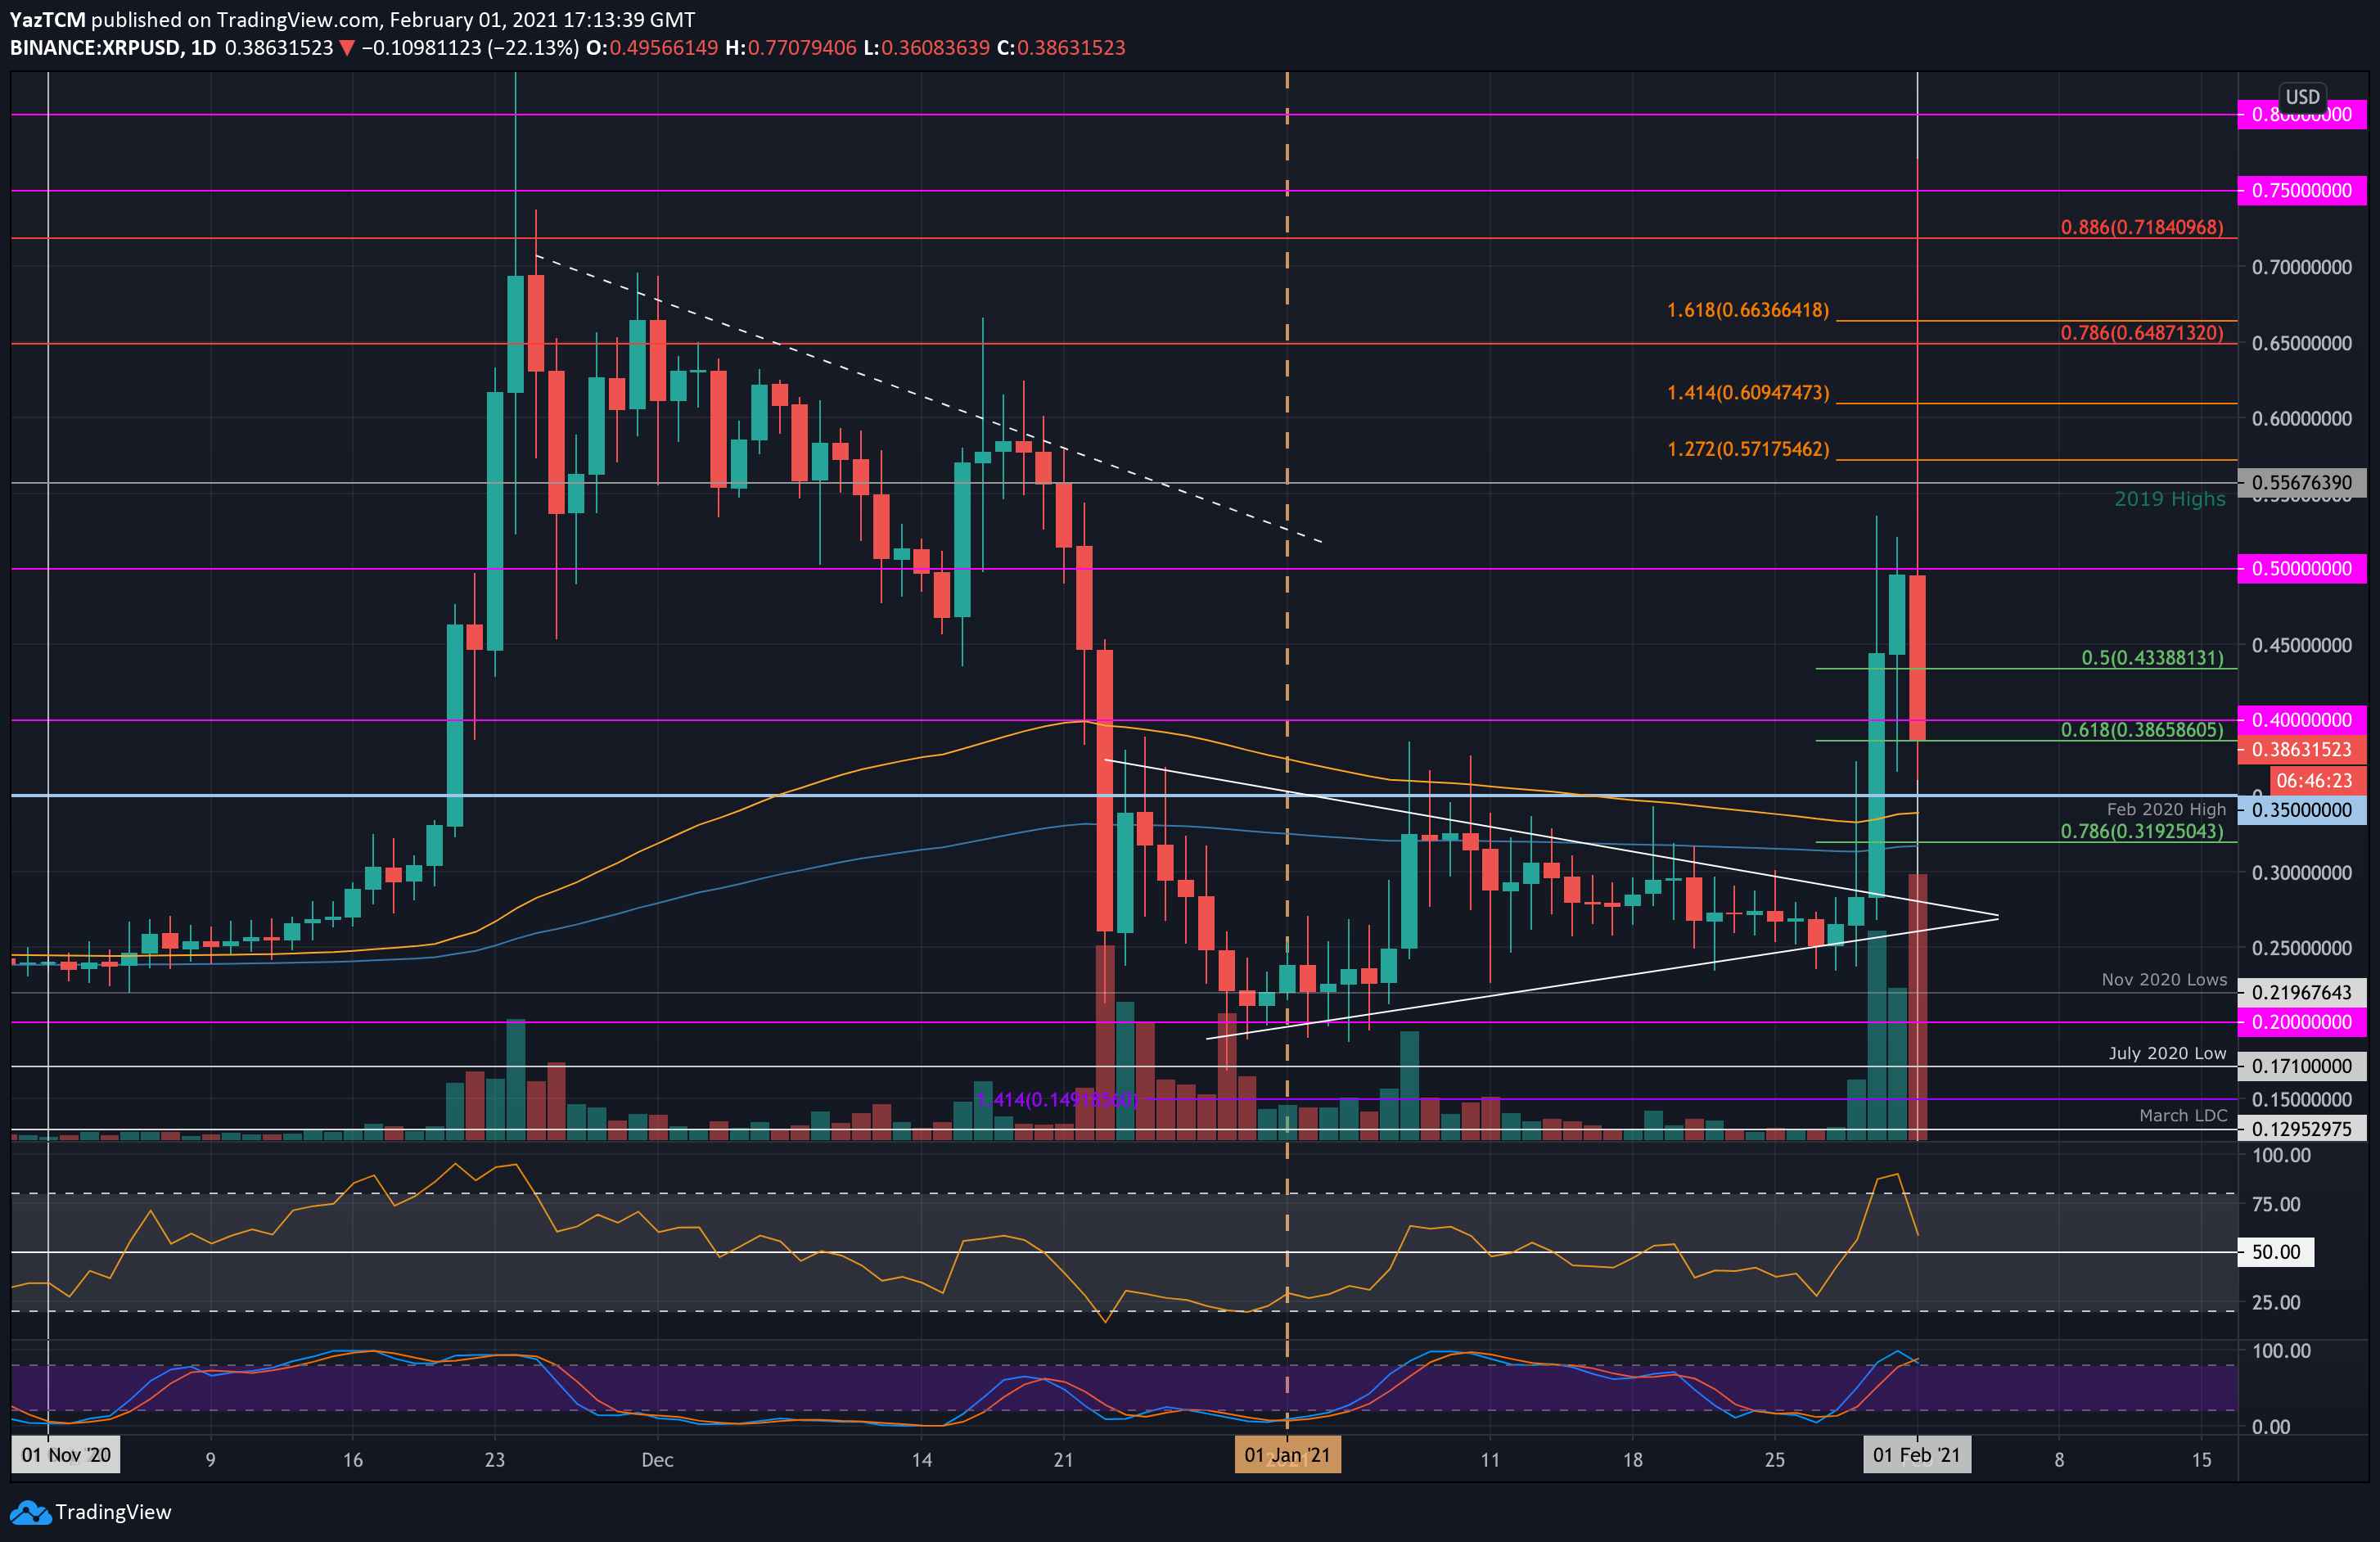The width and height of the screenshot is (2380, 1542).
Task: Click the Nov 2020 Lows annotation
Action: tap(2164, 979)
